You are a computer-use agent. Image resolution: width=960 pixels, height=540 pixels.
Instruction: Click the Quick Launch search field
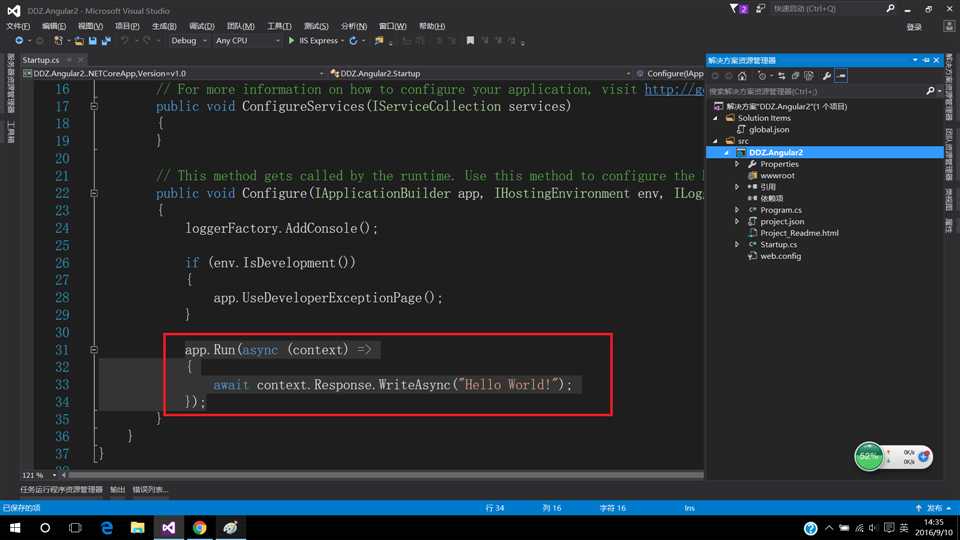coord(827,9)
